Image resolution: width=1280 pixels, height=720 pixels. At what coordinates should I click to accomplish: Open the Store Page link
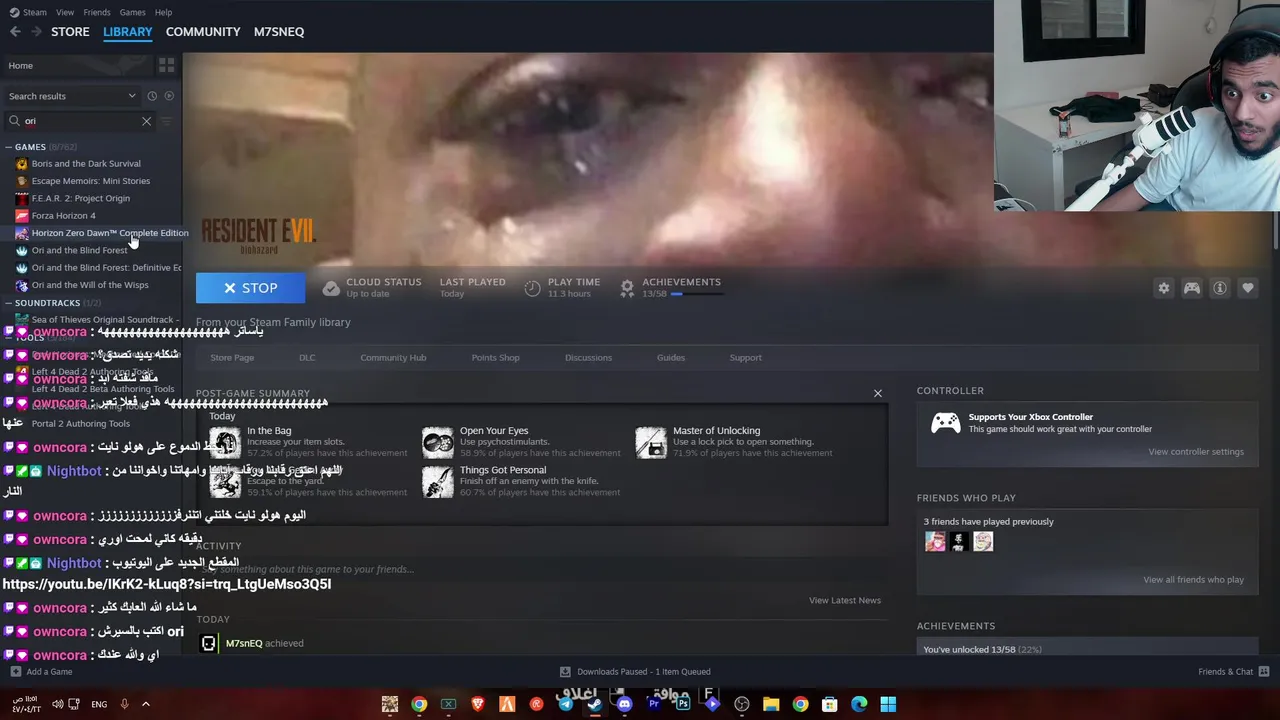[x=232, y=358]
